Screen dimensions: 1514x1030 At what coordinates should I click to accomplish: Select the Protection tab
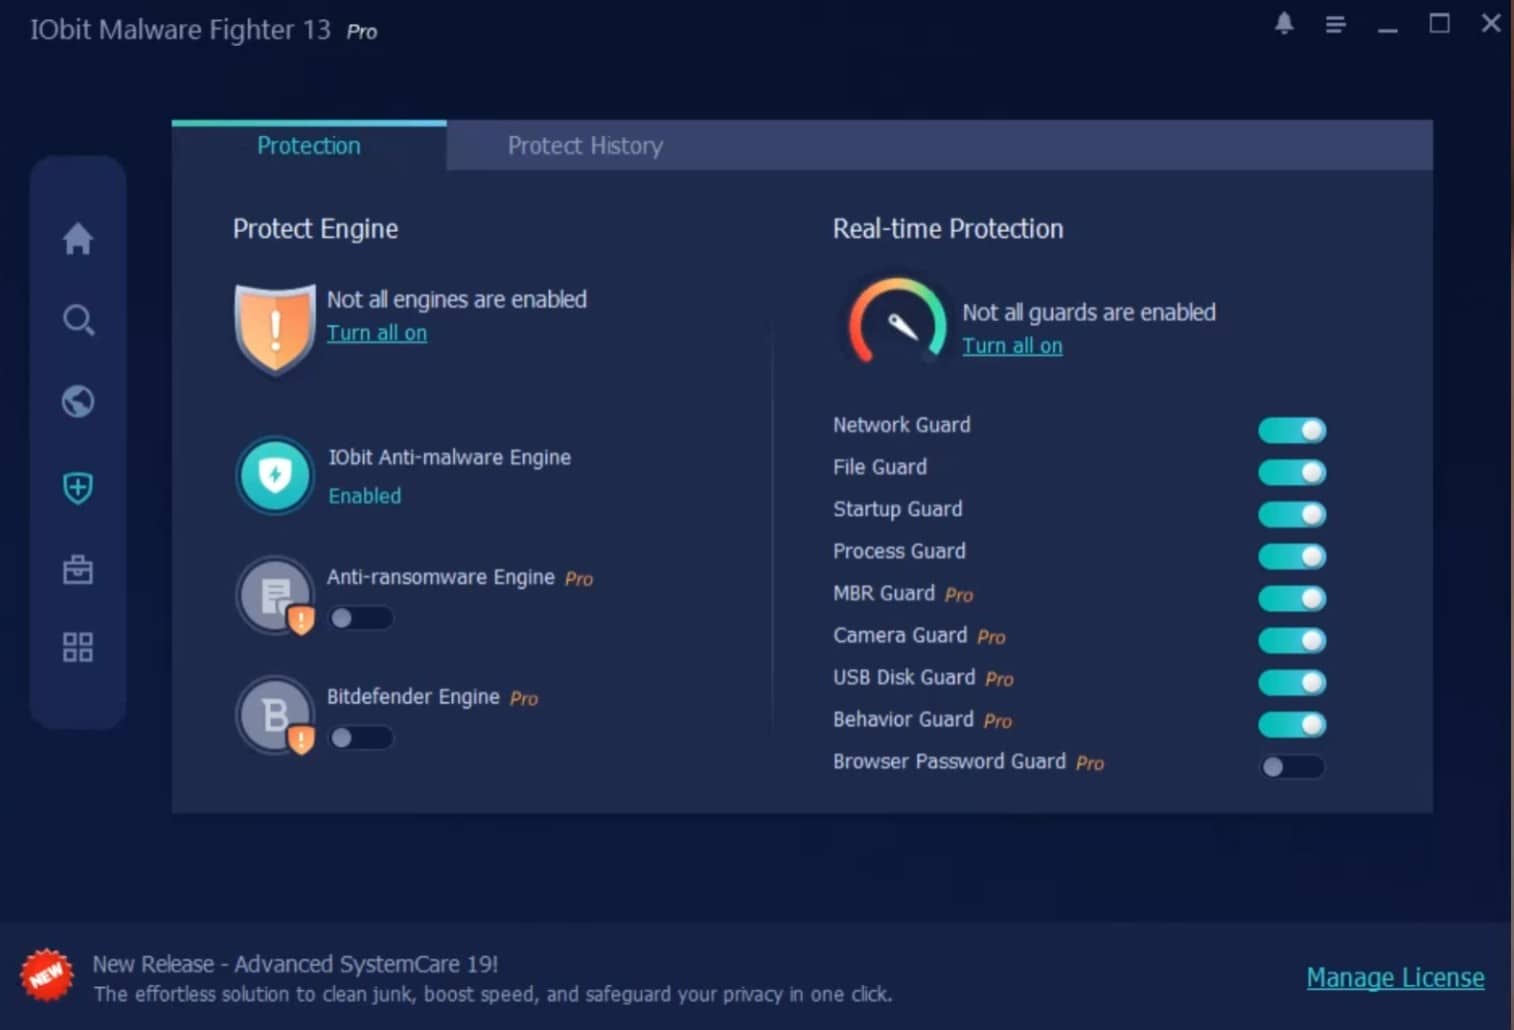point(308,145)
